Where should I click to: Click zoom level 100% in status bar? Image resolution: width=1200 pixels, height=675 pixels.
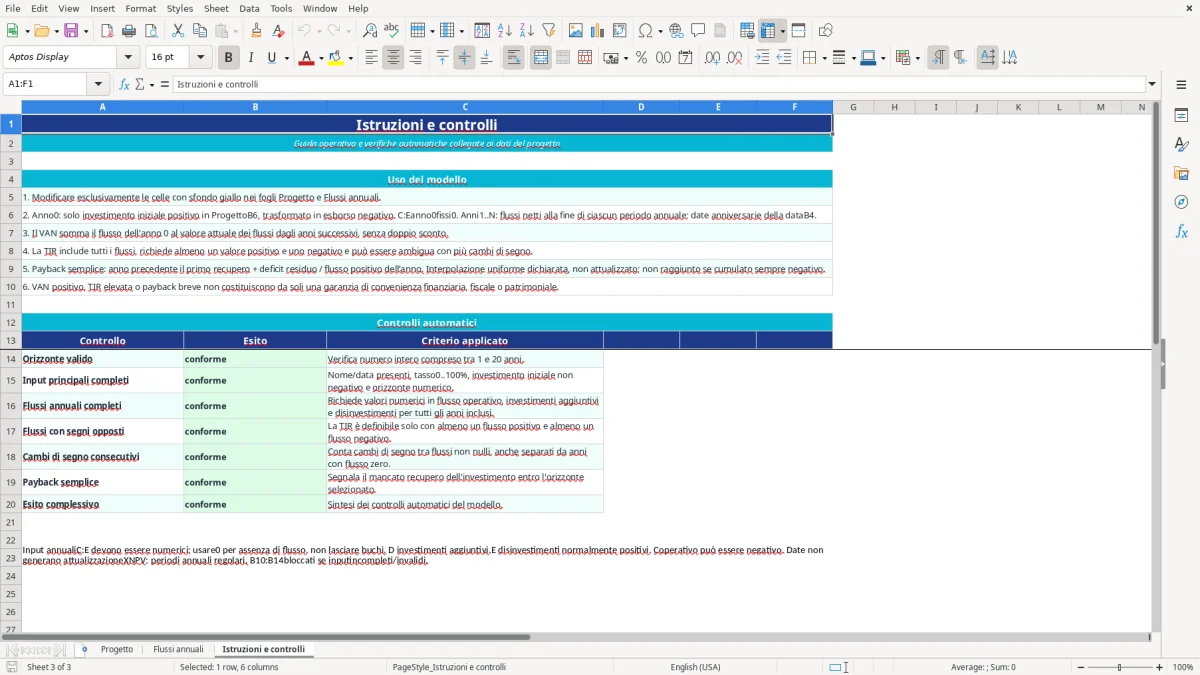click(x=1183, y=667)
